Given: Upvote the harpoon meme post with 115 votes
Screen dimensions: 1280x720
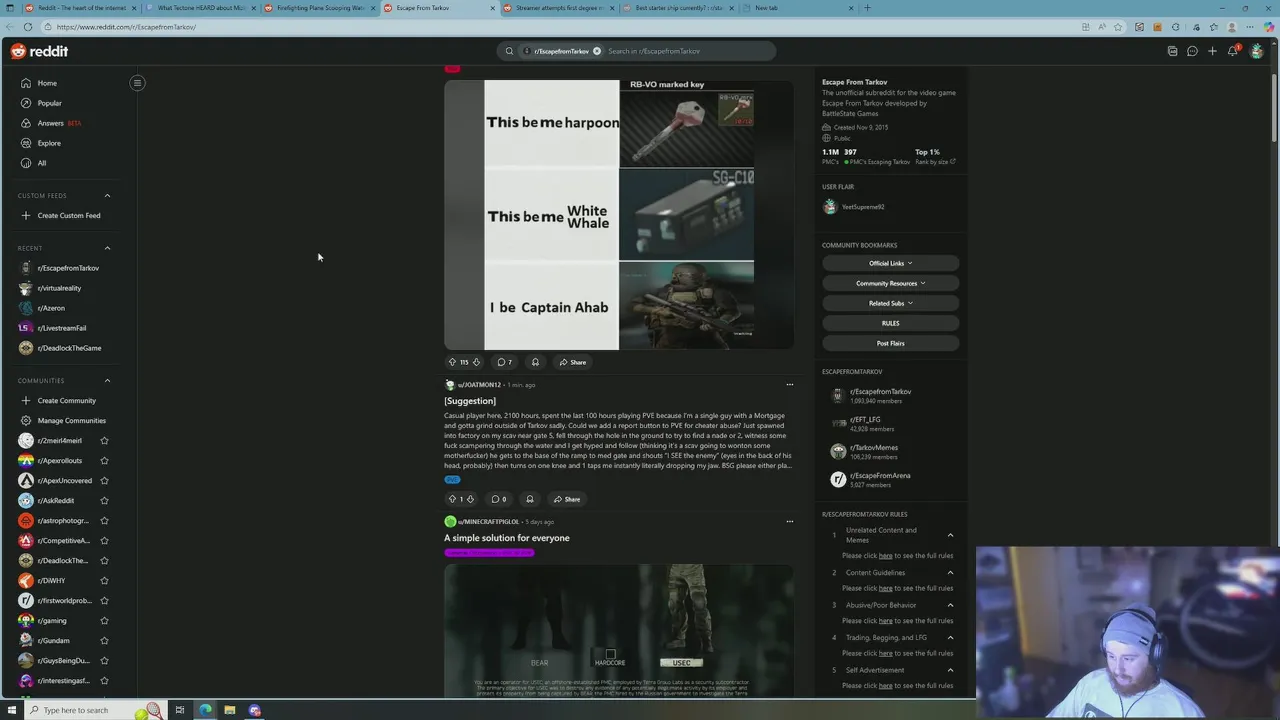Looking at the screenshot, I should coord(452,362).
